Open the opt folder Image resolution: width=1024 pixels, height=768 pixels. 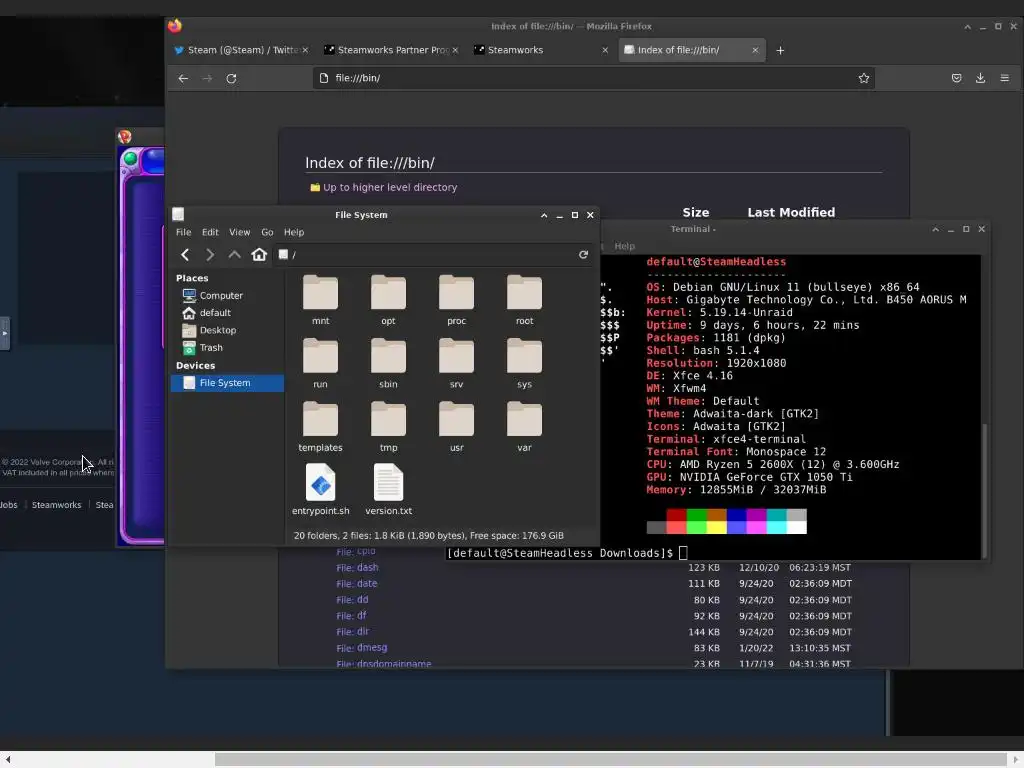tap(389, 300)
